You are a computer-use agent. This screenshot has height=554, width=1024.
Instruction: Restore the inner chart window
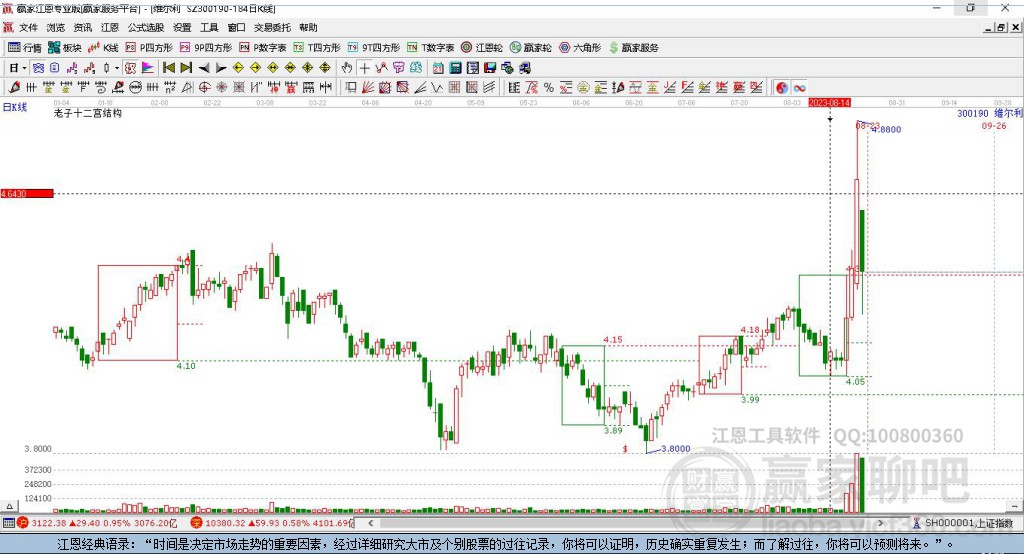click(x=1002, y=27)
